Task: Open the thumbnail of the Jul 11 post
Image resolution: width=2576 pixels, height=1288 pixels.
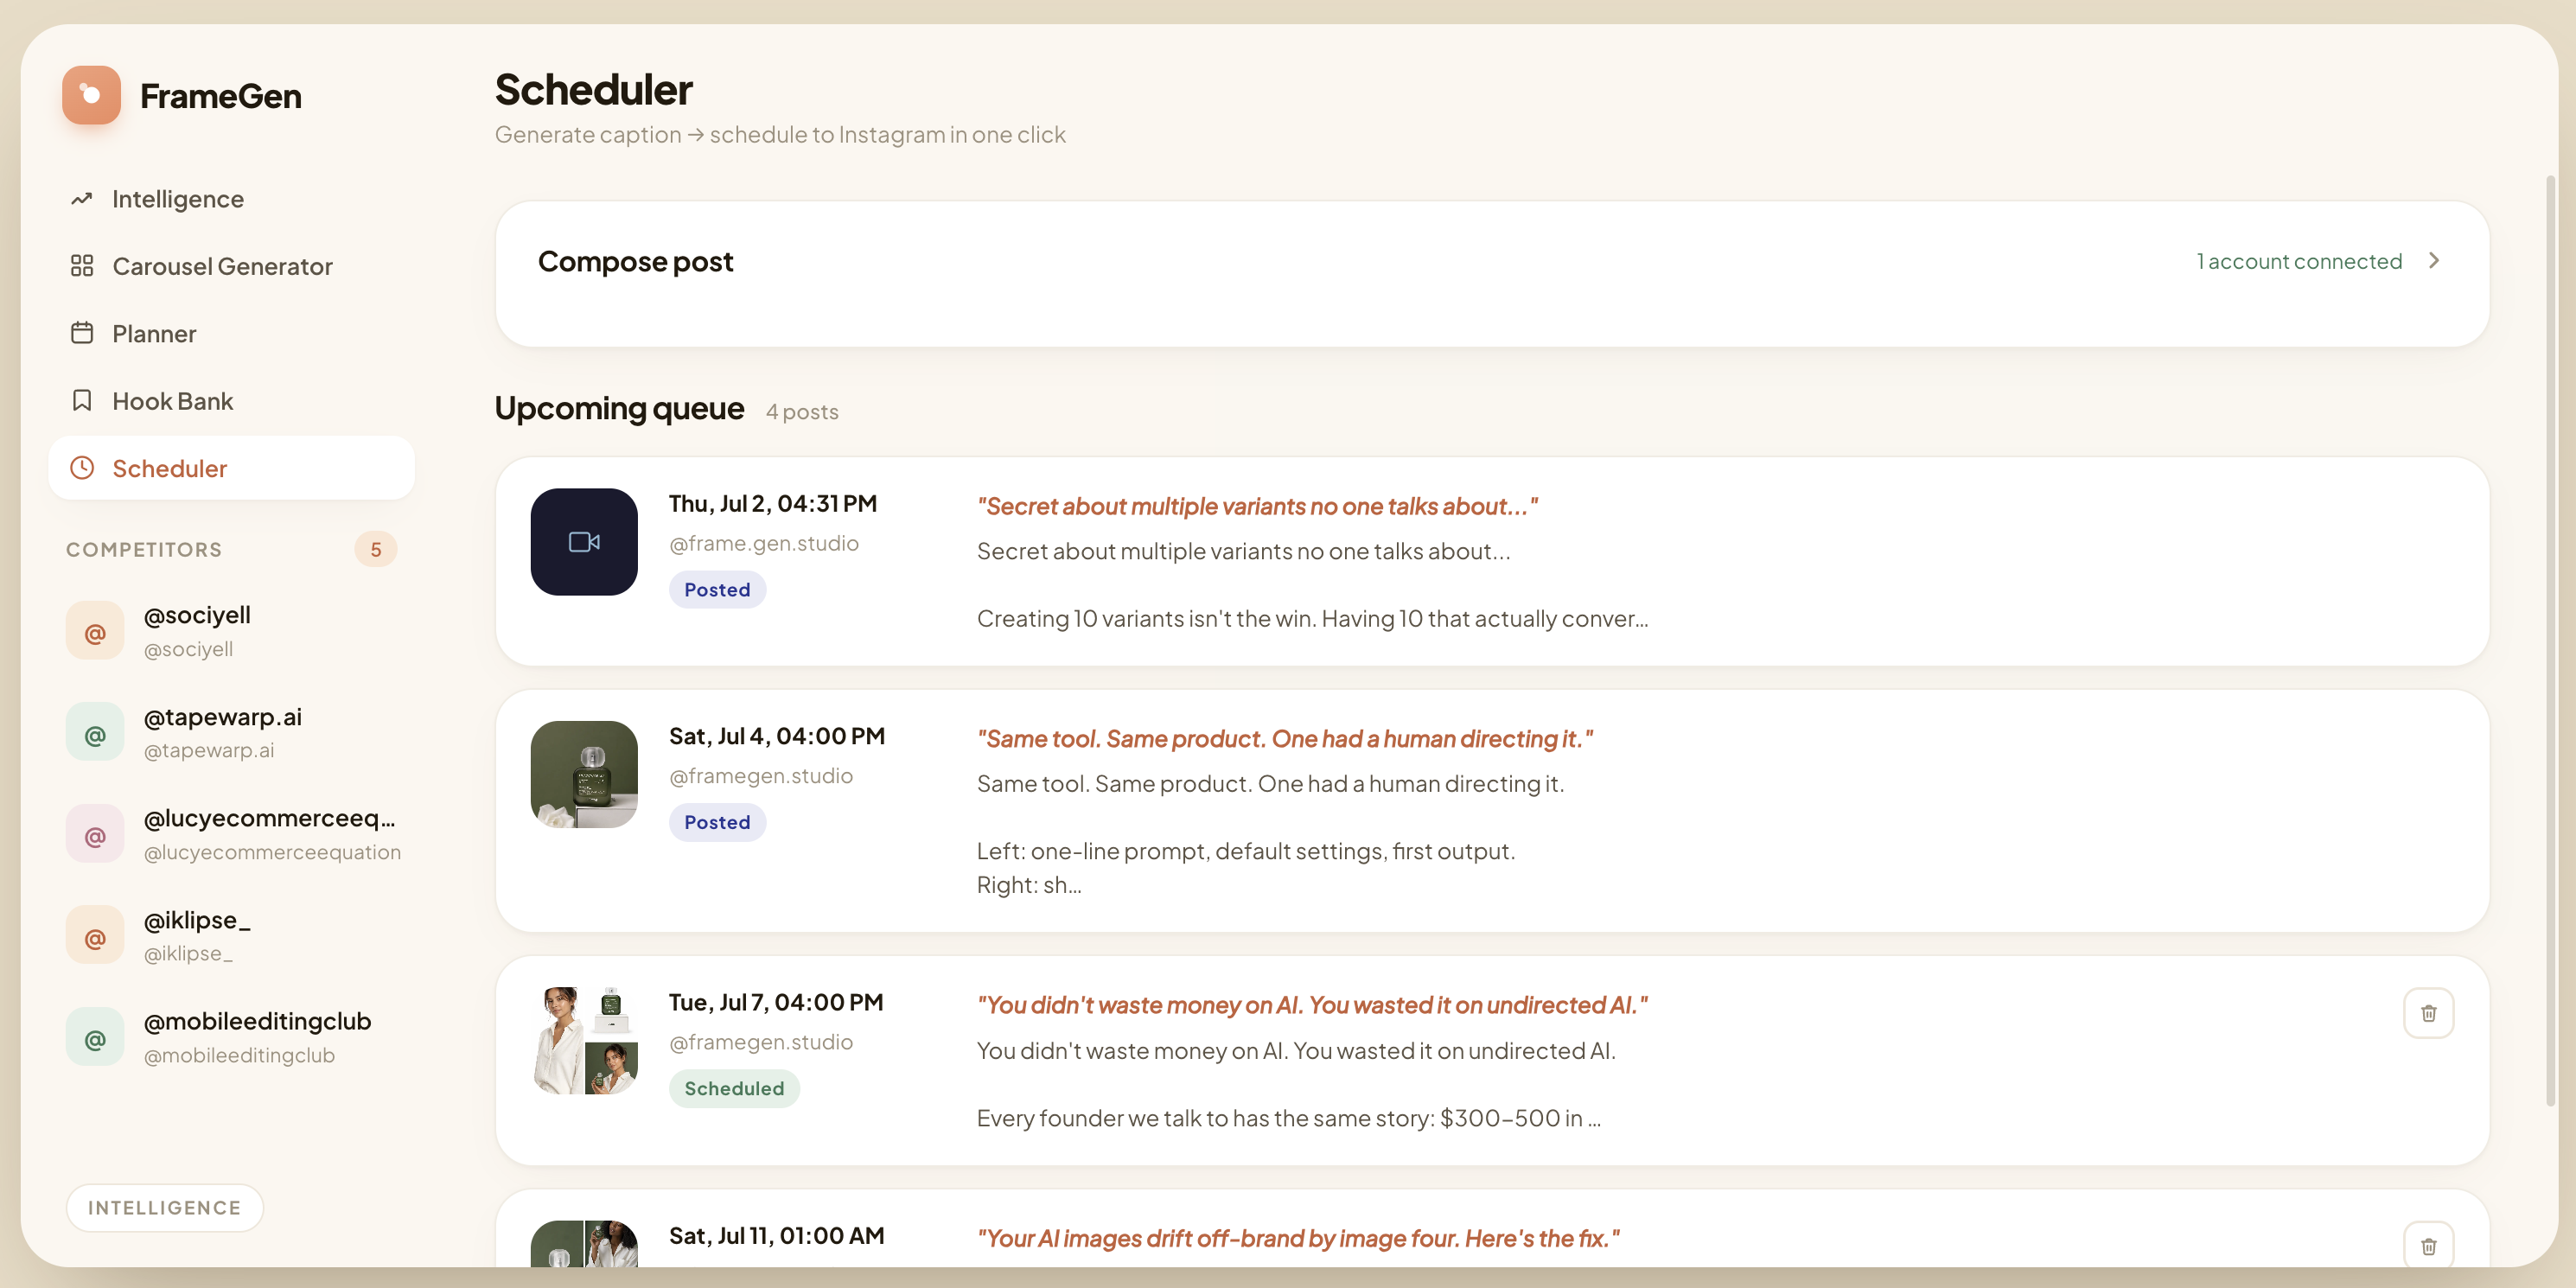Action: [x=584, y=1244]
